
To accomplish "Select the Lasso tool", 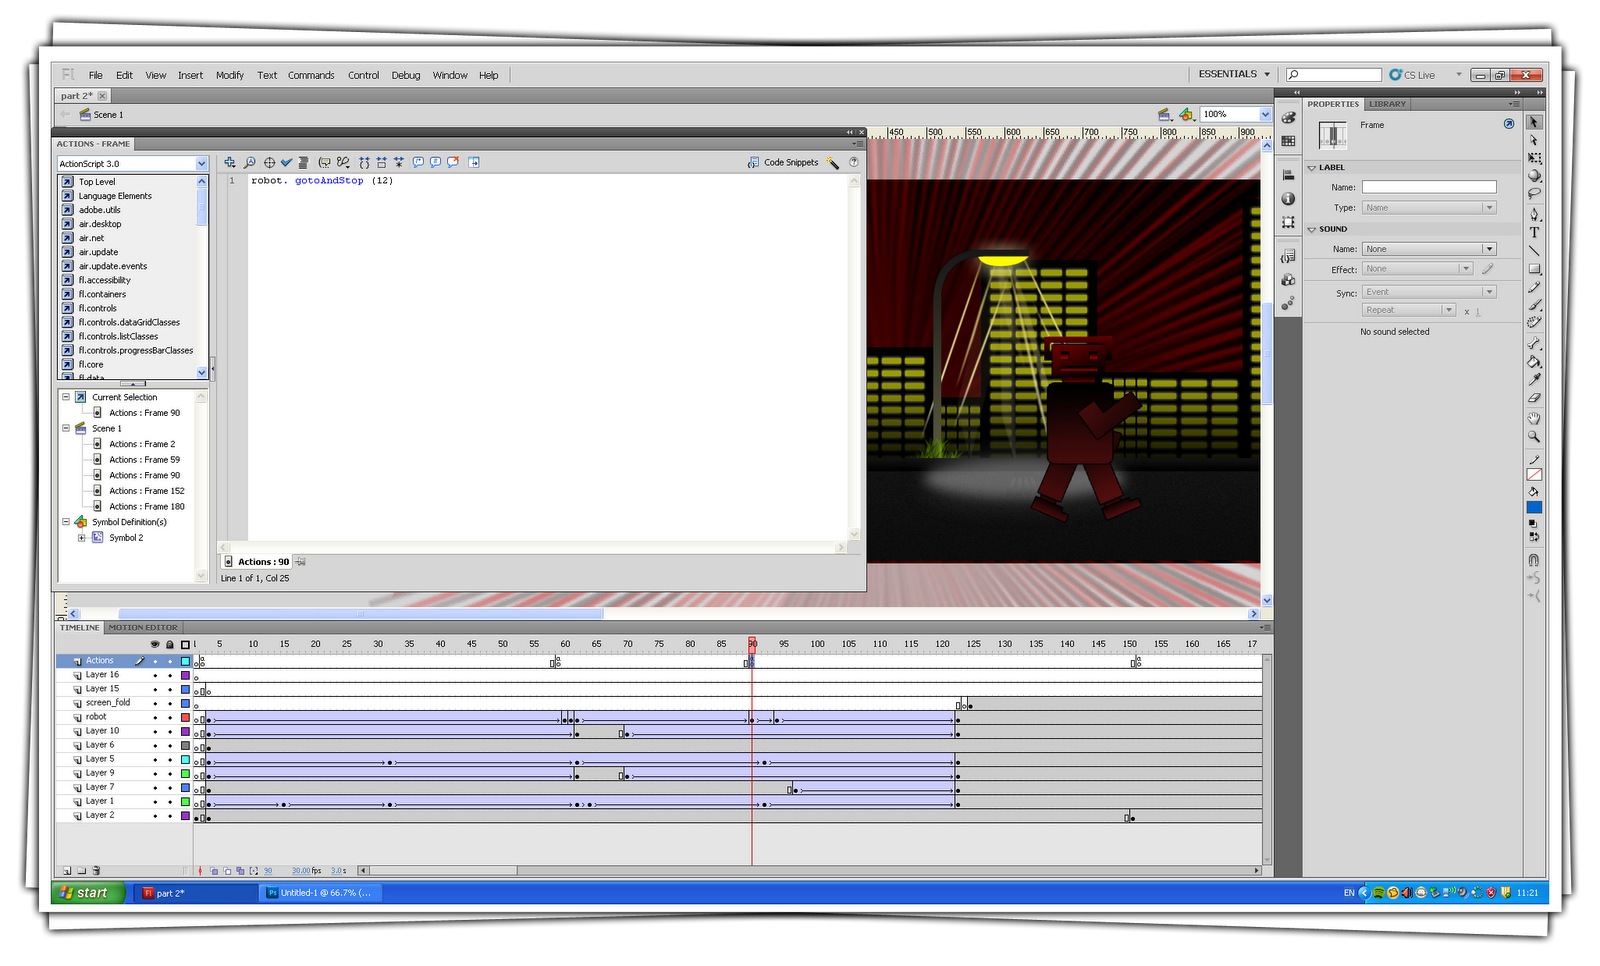I will point(1534,194).
